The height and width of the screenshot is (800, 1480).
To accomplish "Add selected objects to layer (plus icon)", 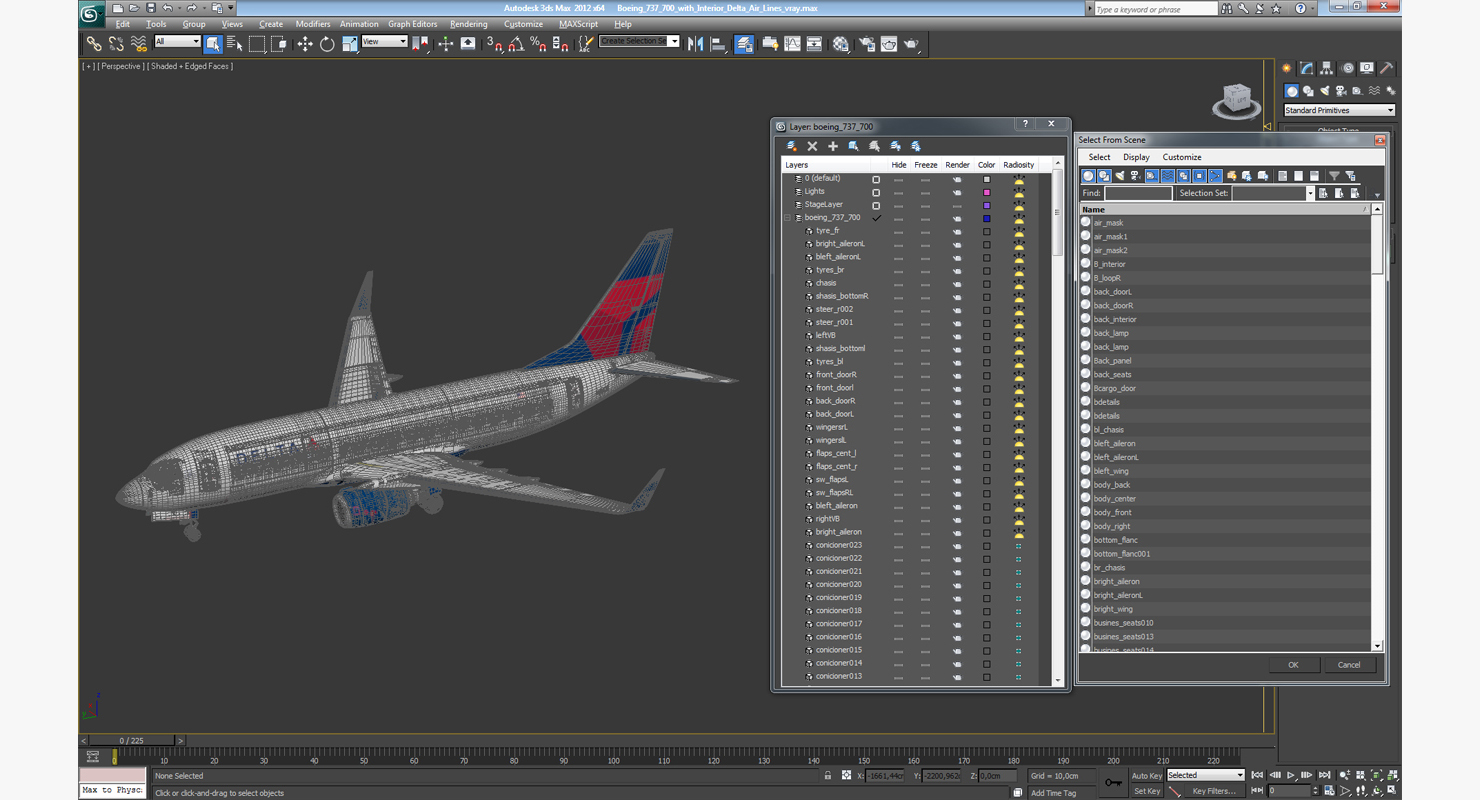I will (x=832, y=146).
